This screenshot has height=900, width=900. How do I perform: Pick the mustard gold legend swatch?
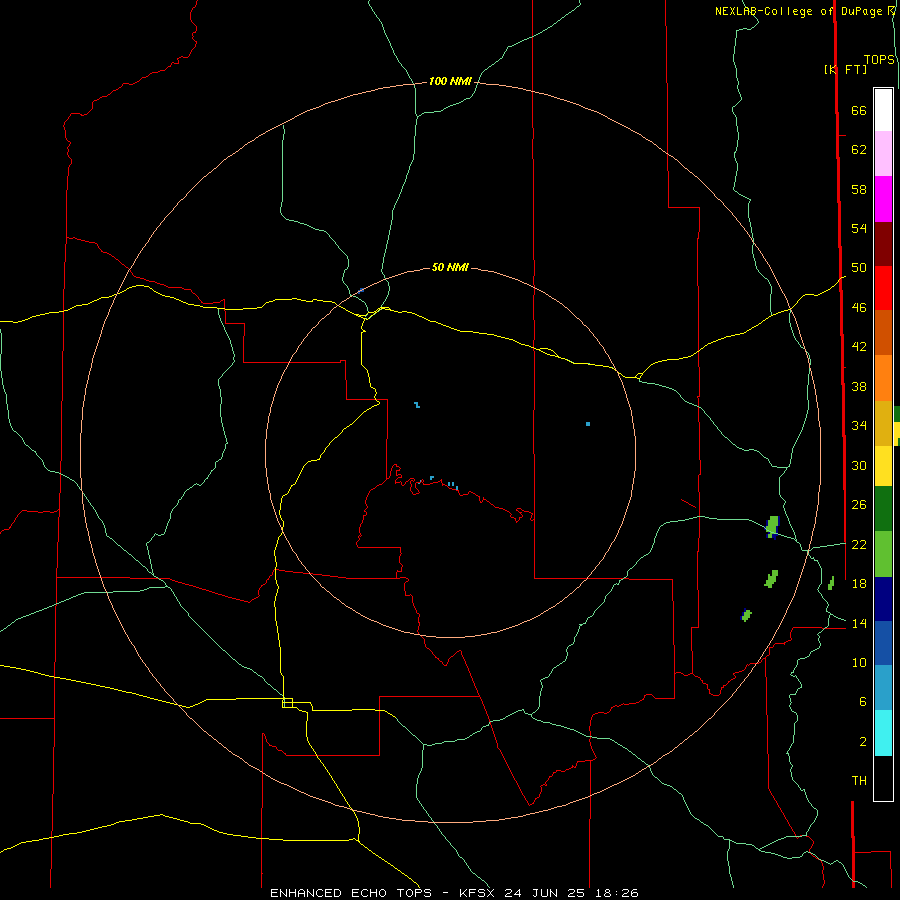pyautogui.click(x=883, y=423)
